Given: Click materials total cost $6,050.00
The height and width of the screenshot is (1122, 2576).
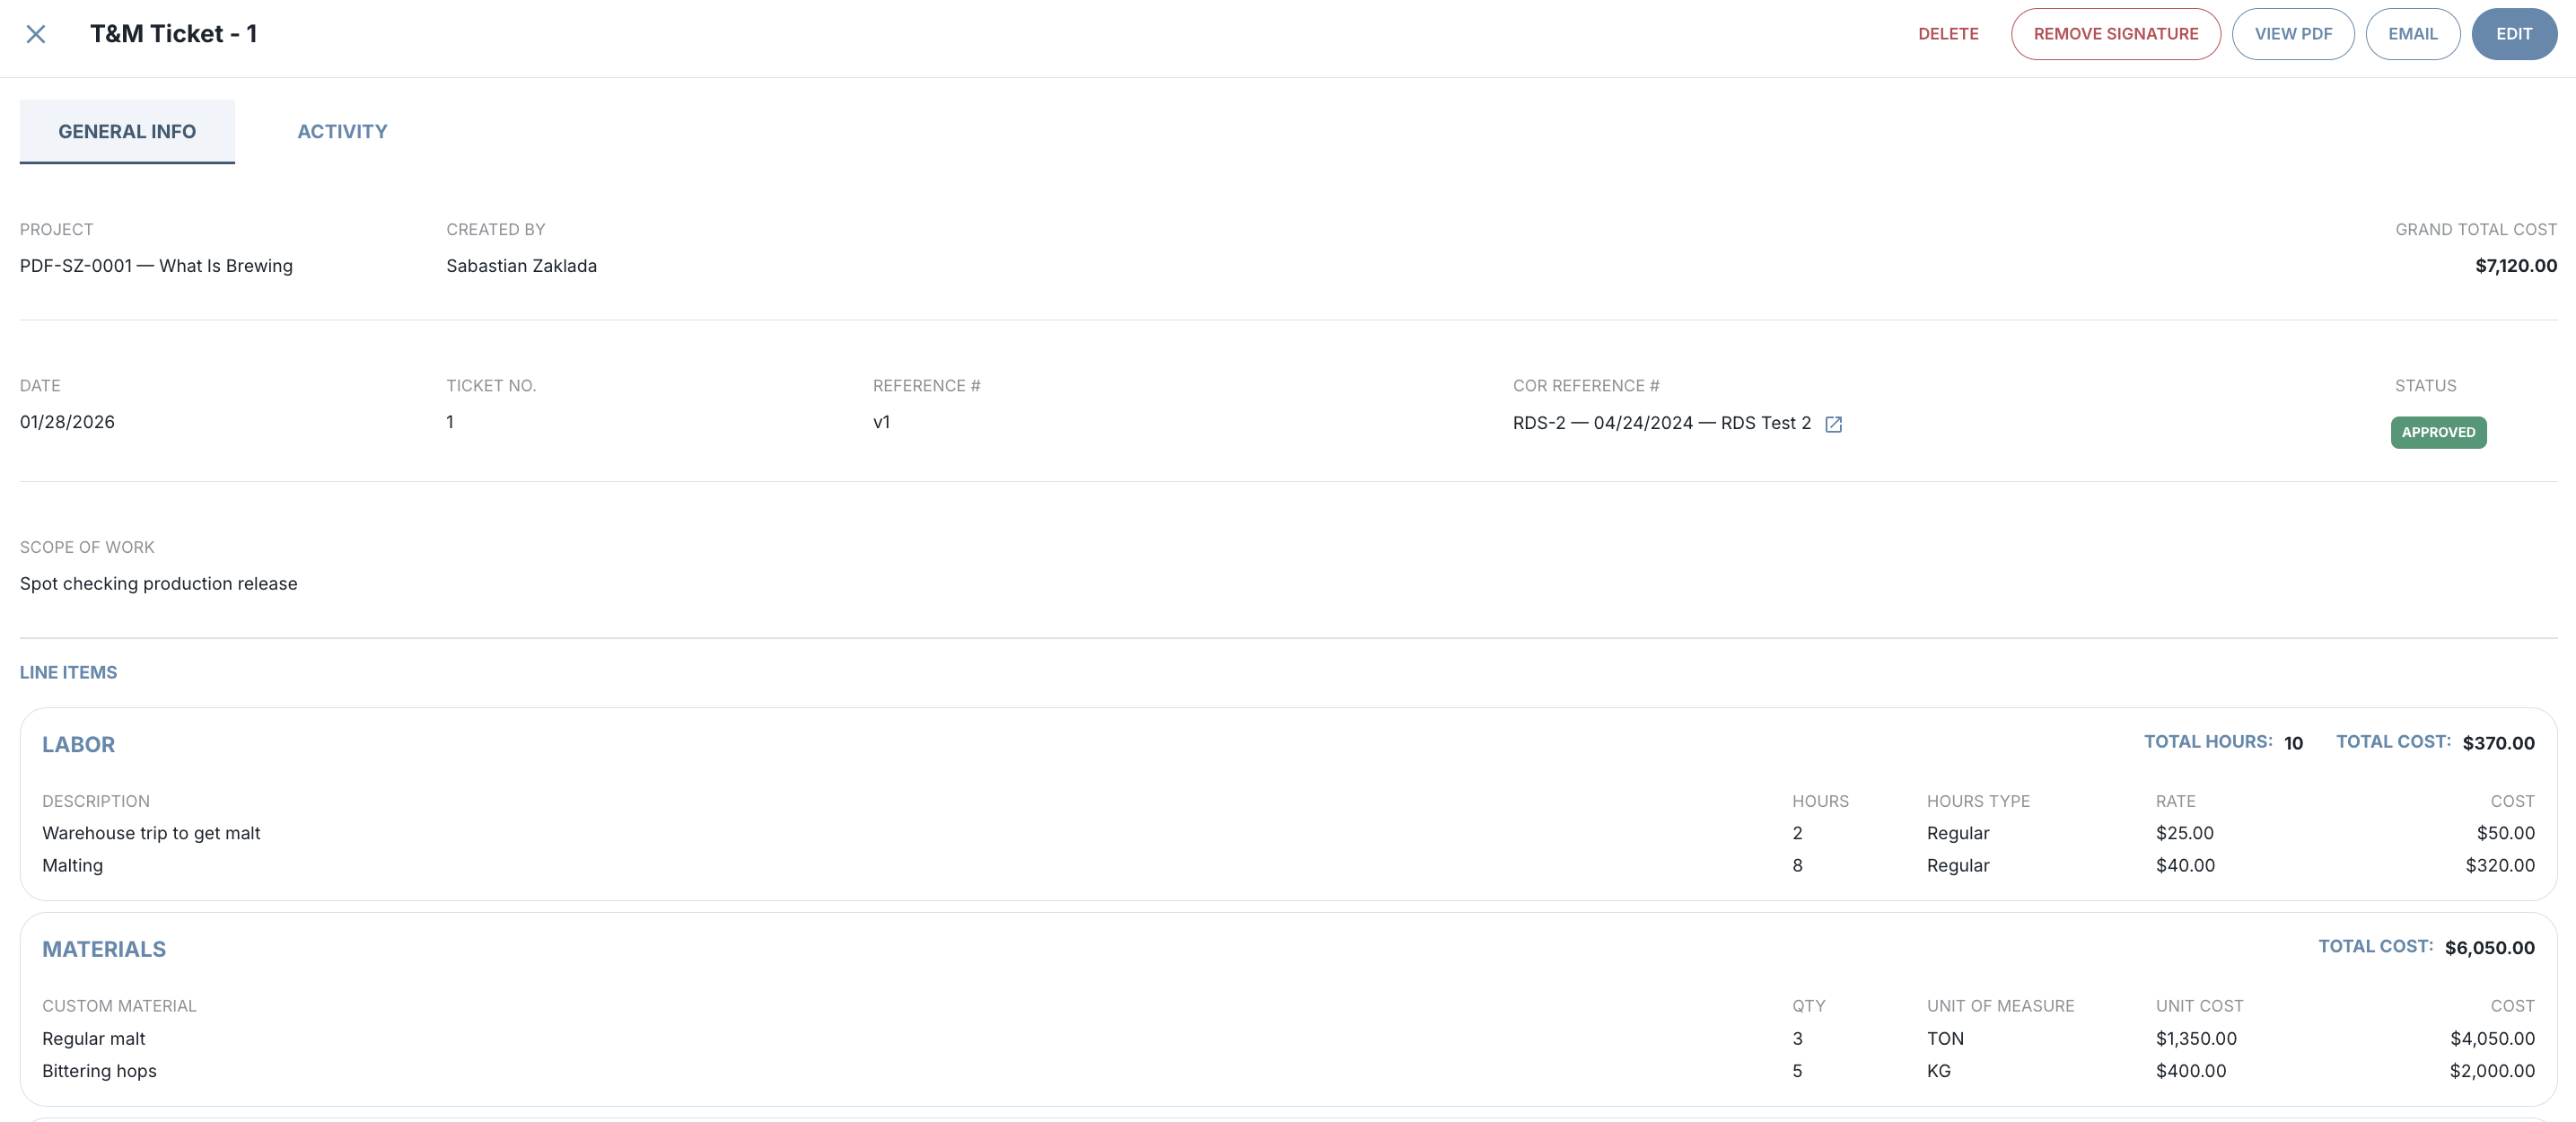Looking at the screenshot, I should (2489, 948).
